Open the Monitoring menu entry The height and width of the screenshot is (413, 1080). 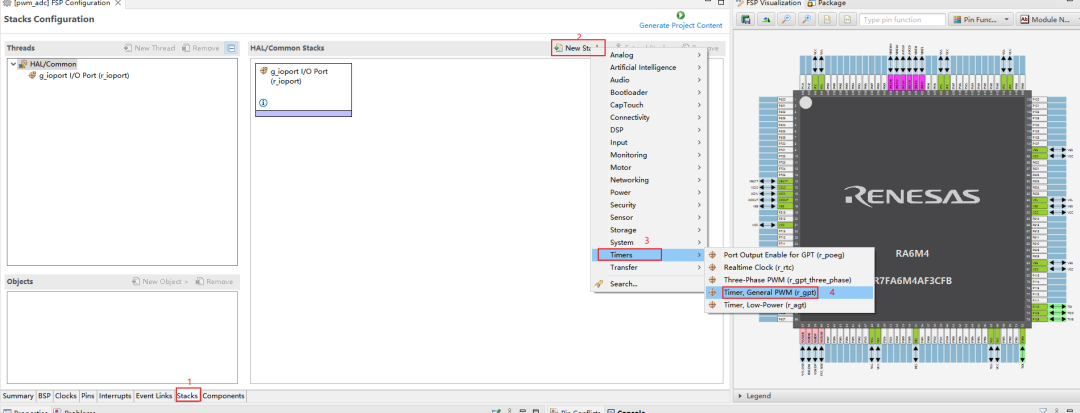[649, 155]
